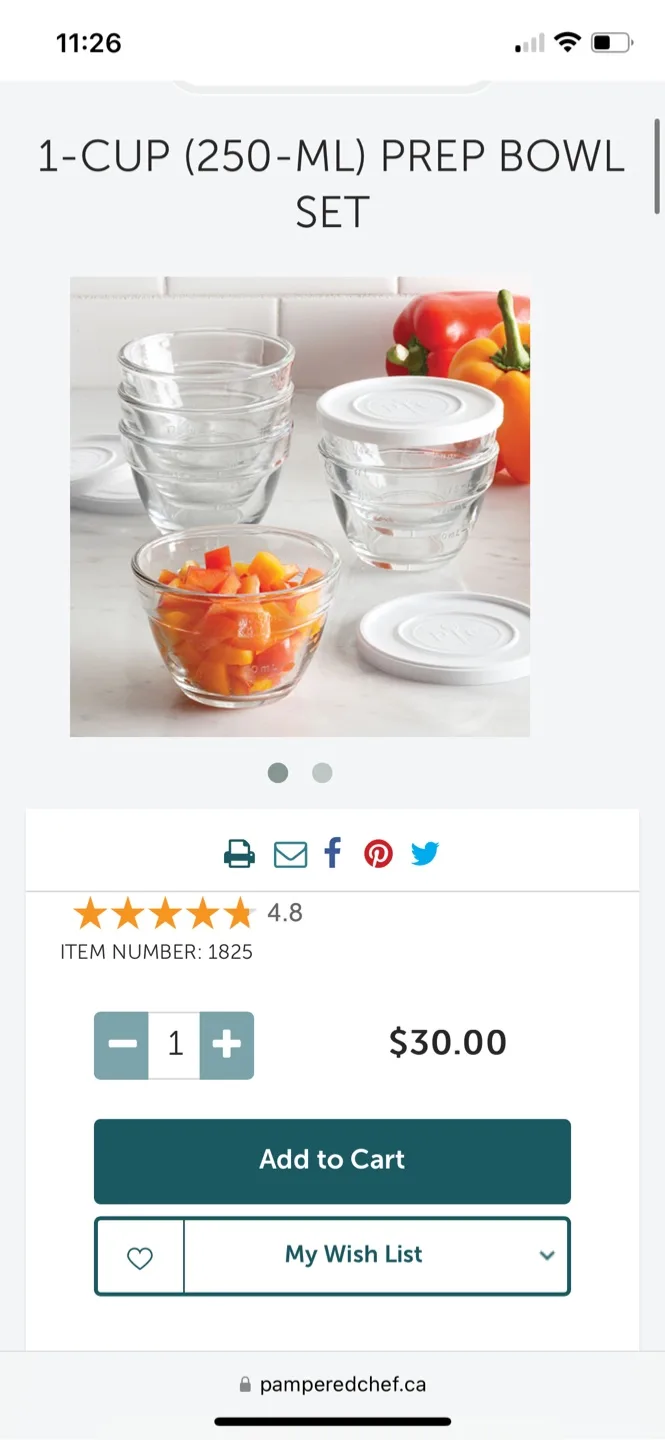Viewport: 665px width, 1440px height.
Task: Pin product with Pinterest icon
Action: pyautogui.click(x=378, y=854)
